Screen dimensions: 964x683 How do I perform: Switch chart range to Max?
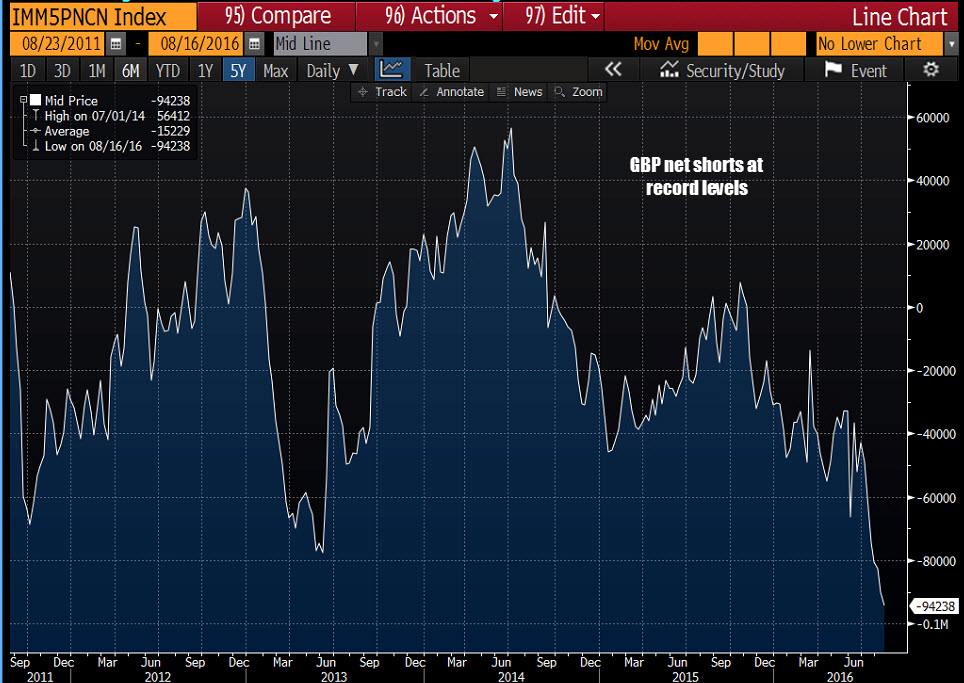coord(277,70)
